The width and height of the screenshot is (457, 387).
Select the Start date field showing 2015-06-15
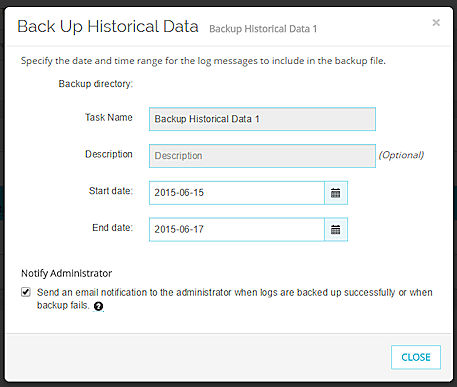click(237, 193)
